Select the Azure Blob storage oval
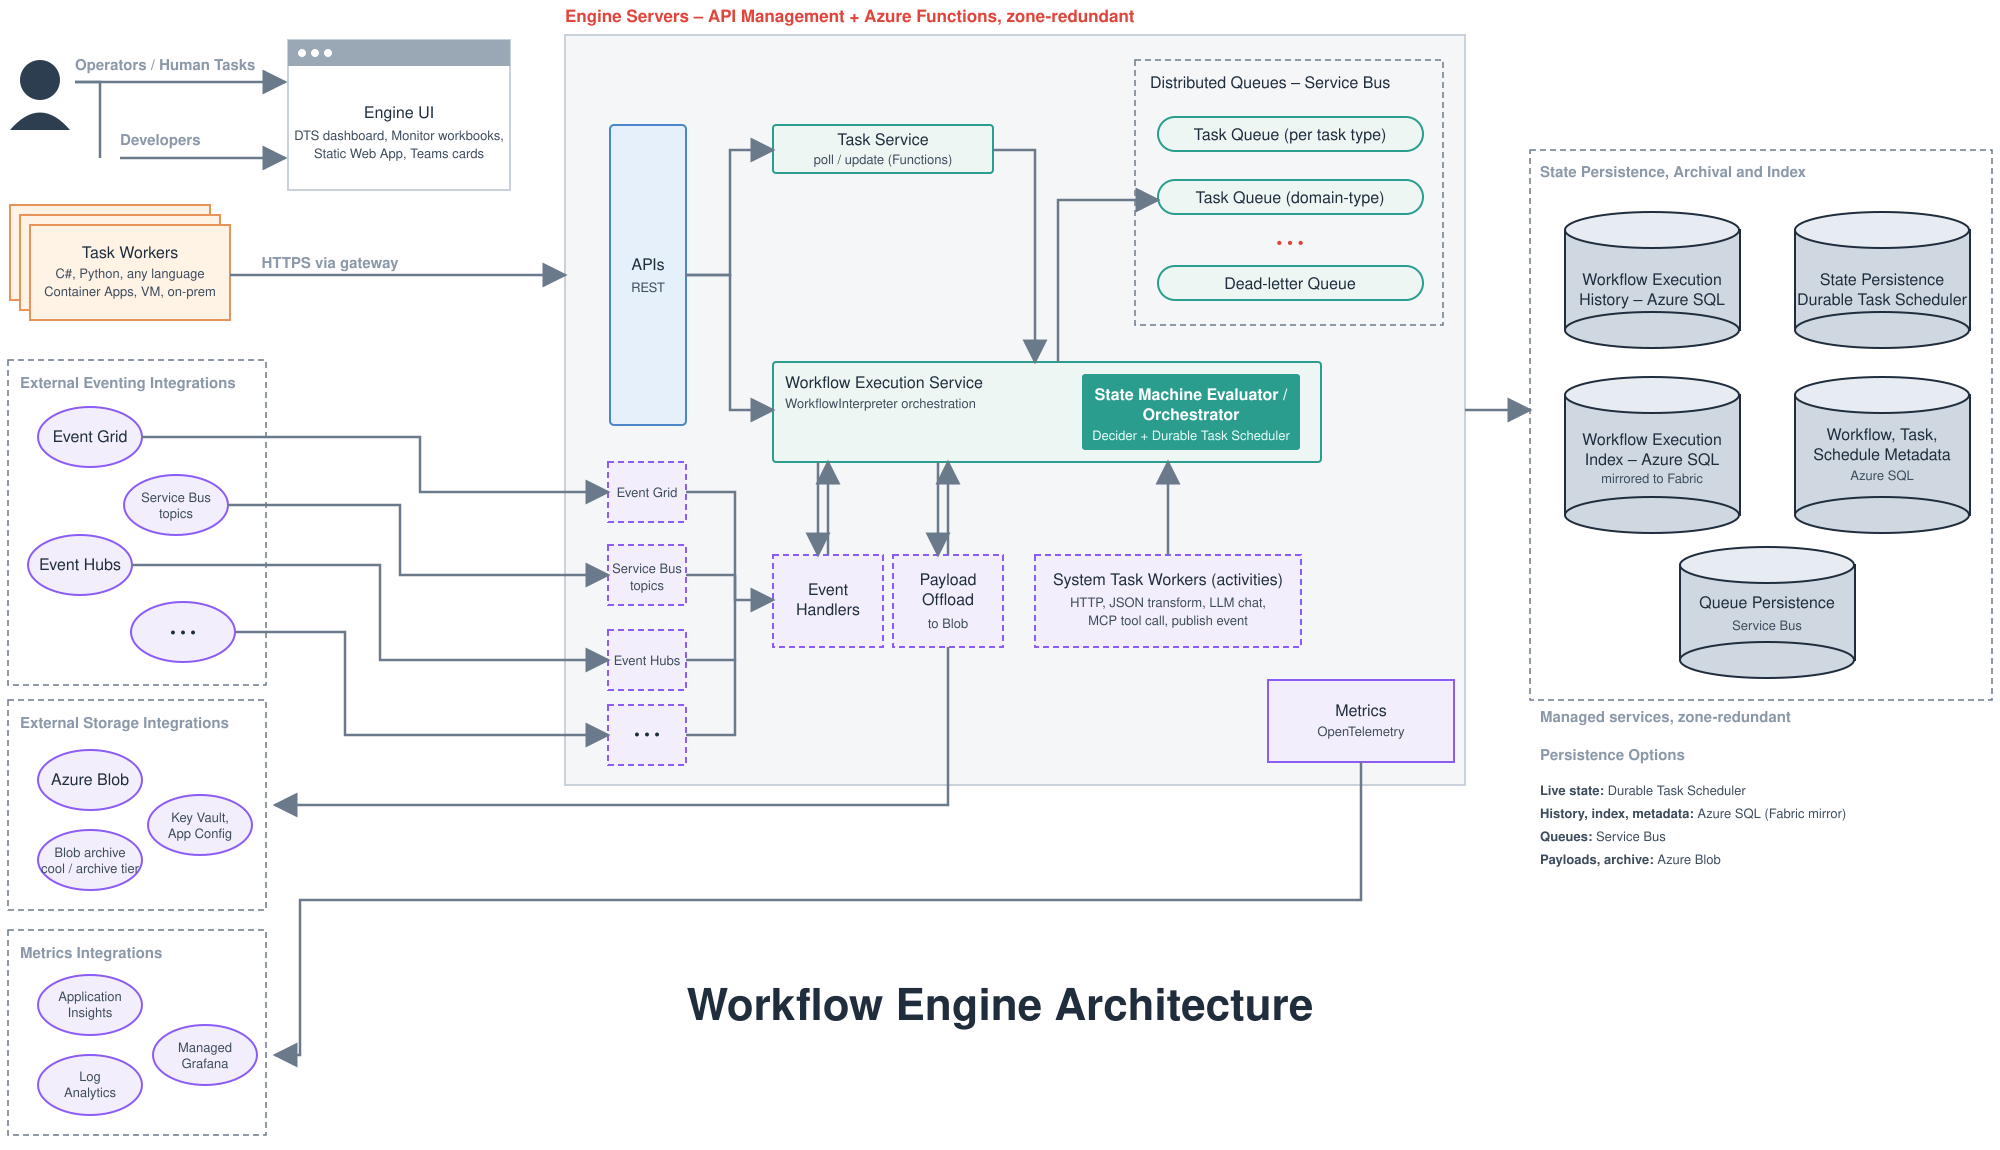Screen dimensions: 2000x1150 [90, 780]
